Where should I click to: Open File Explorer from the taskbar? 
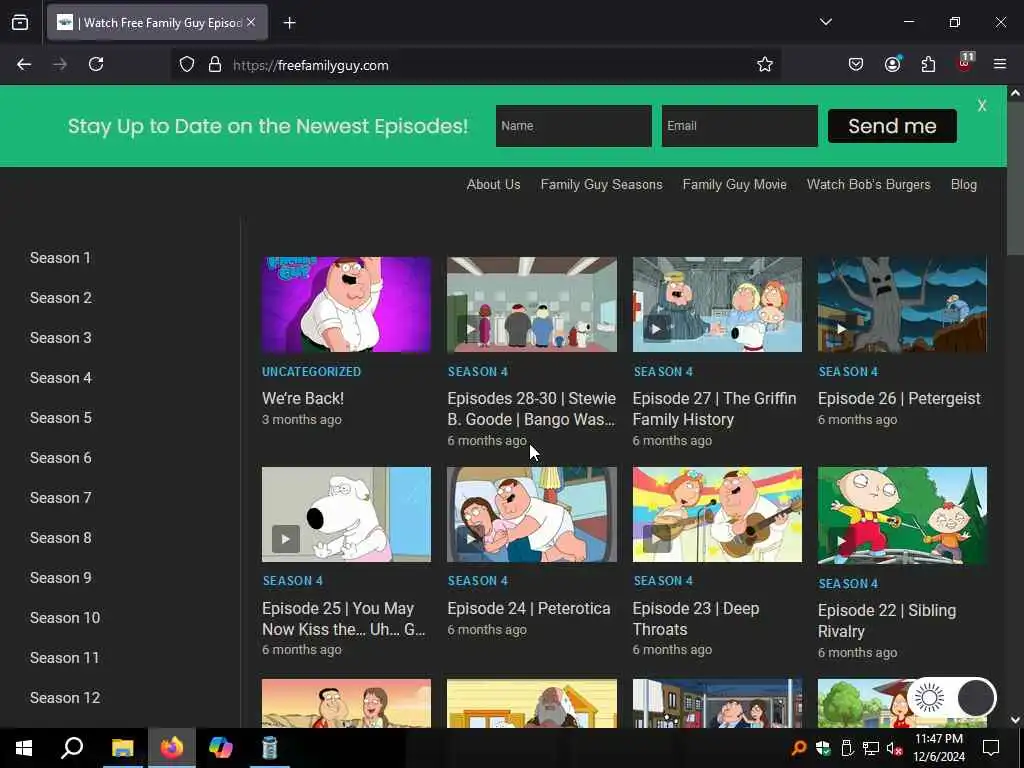[x=122, y=748]
